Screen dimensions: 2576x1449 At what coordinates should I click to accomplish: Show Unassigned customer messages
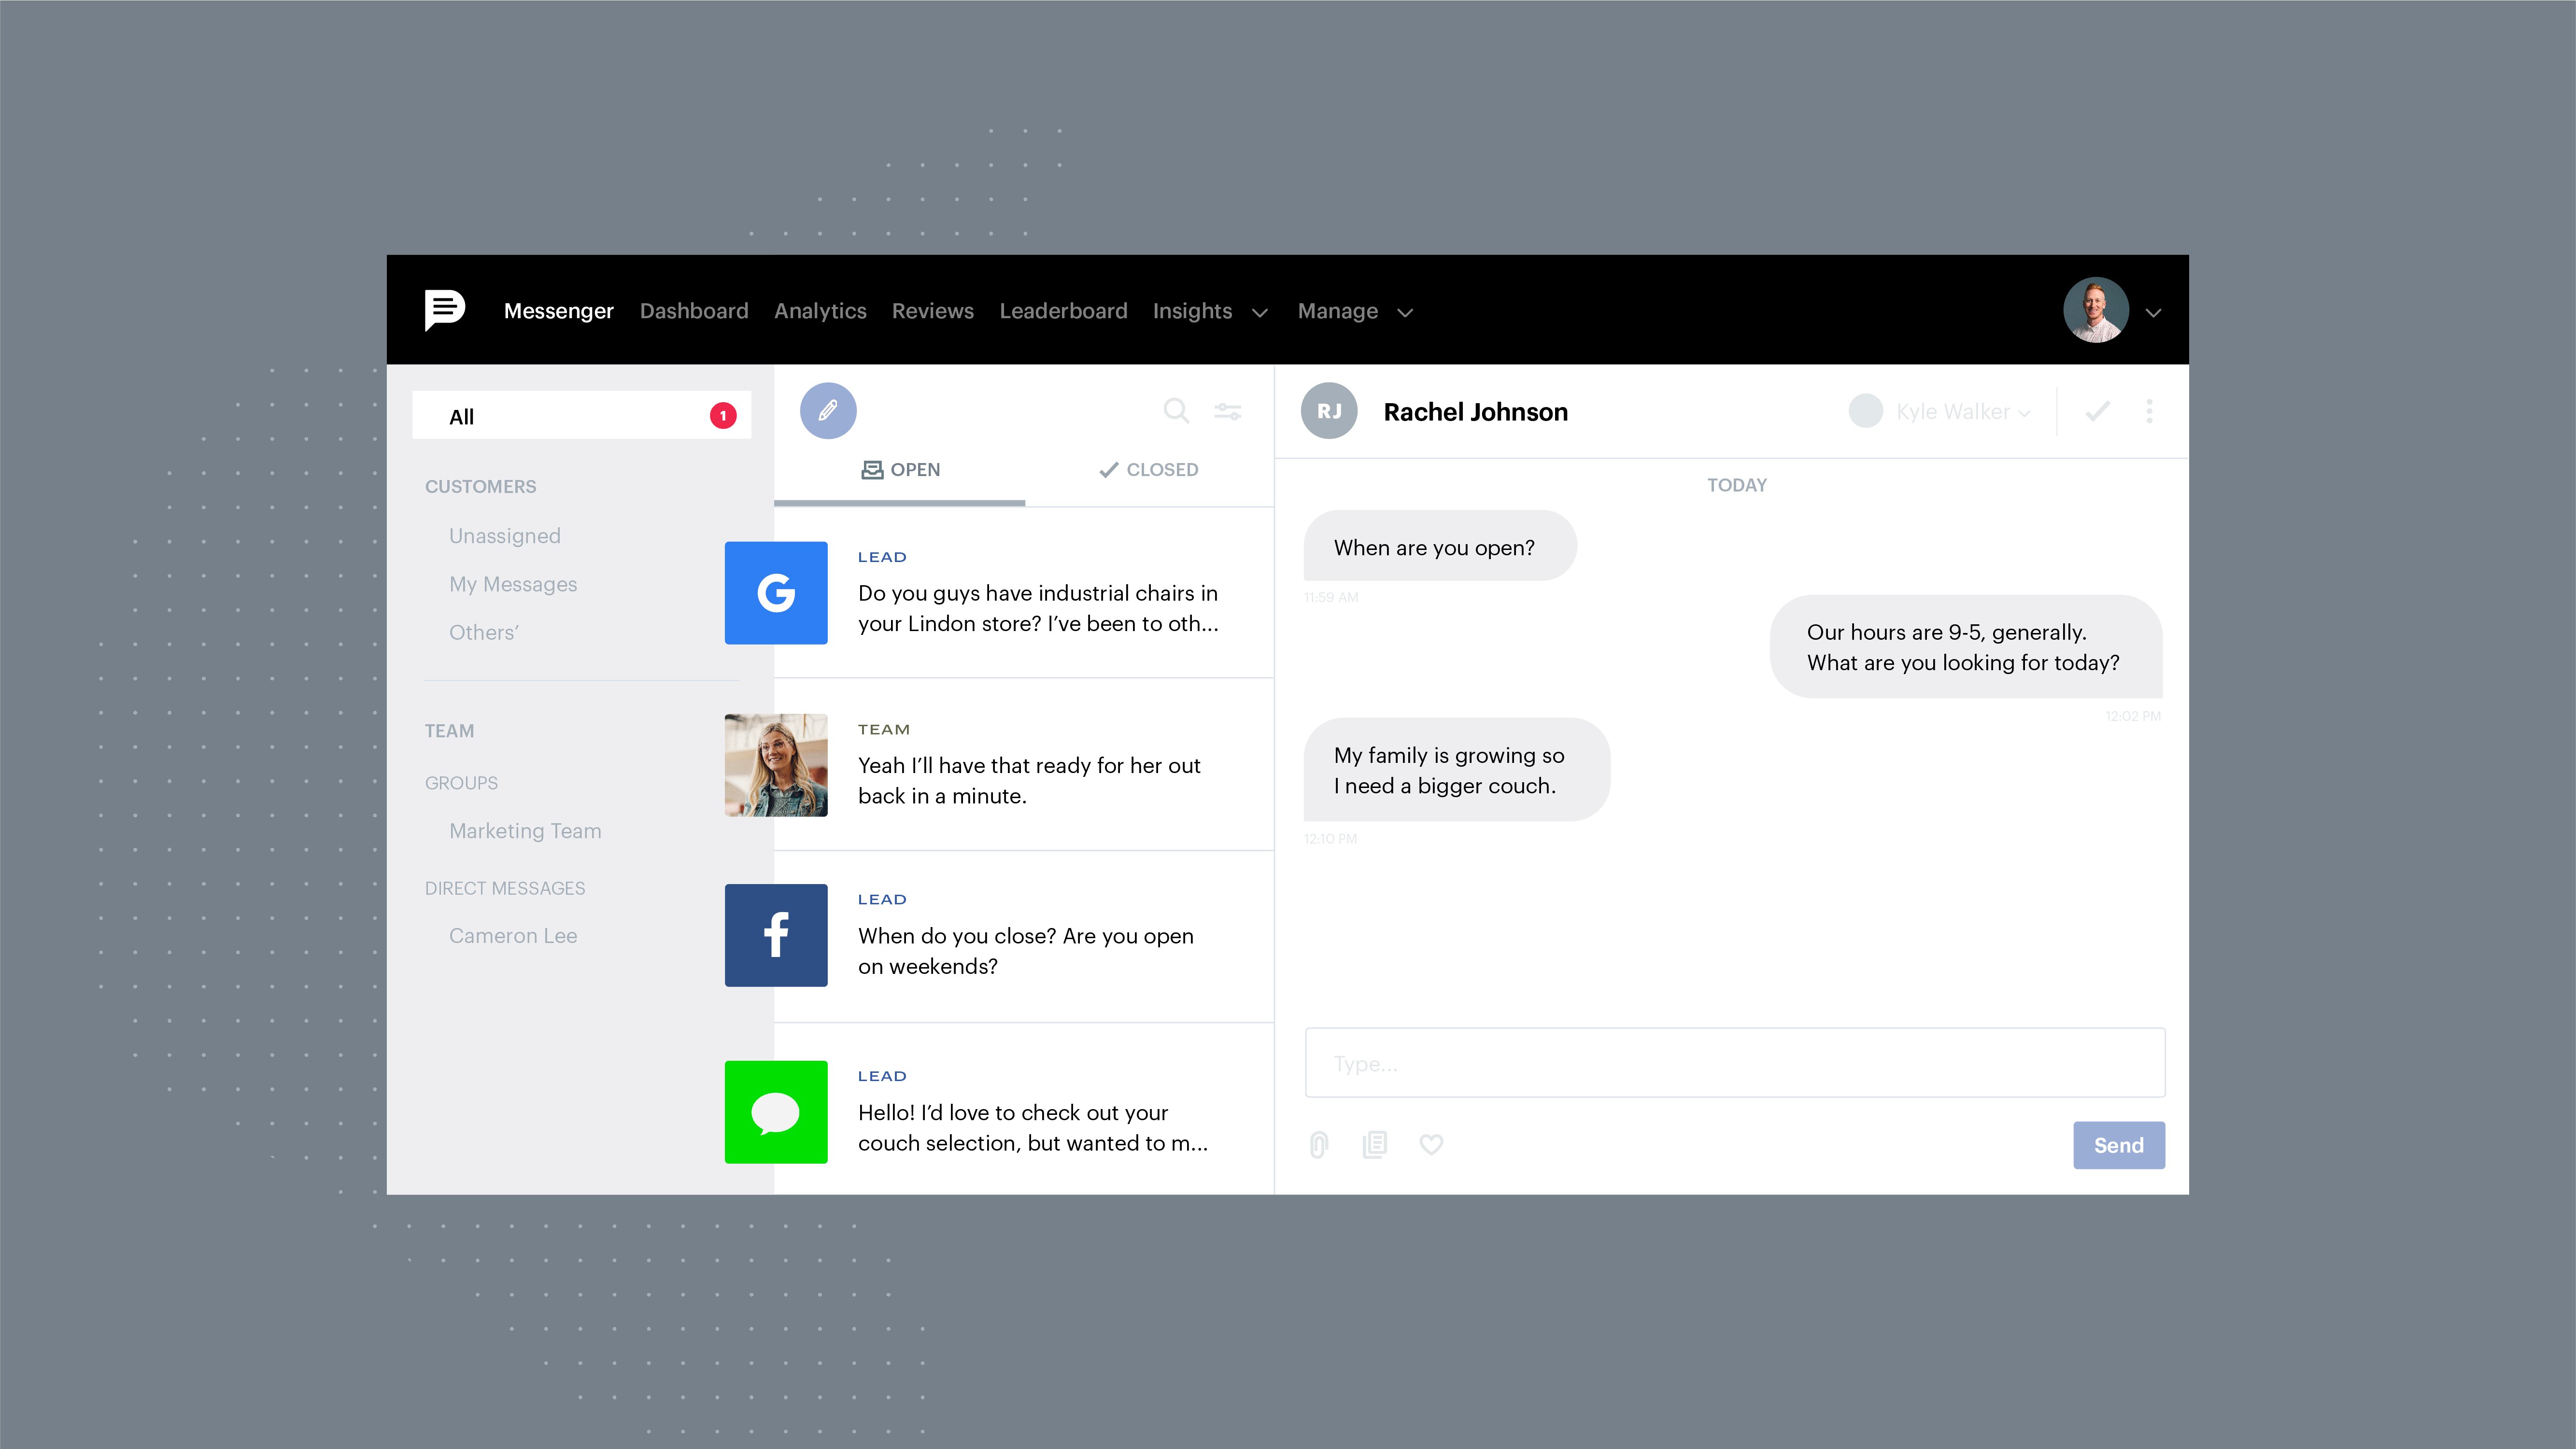click(x=505, y=536)
